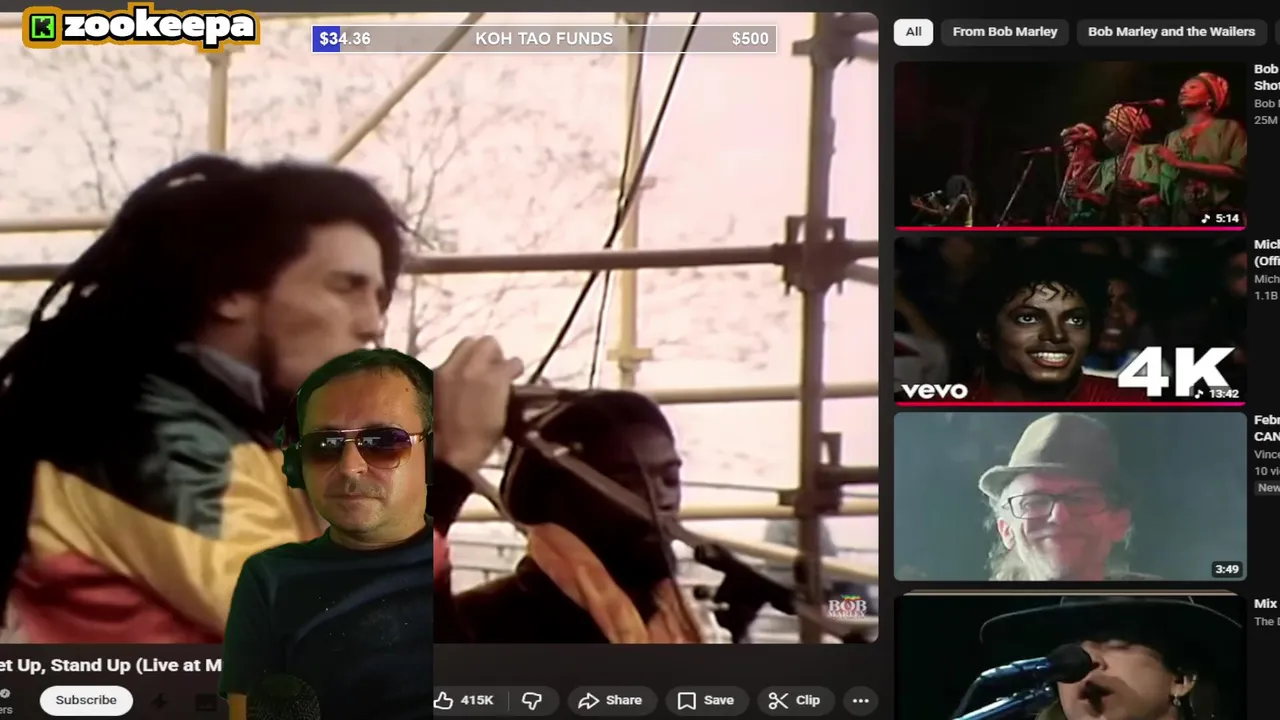Select the From Bob Marley chip

point(1005,31)
